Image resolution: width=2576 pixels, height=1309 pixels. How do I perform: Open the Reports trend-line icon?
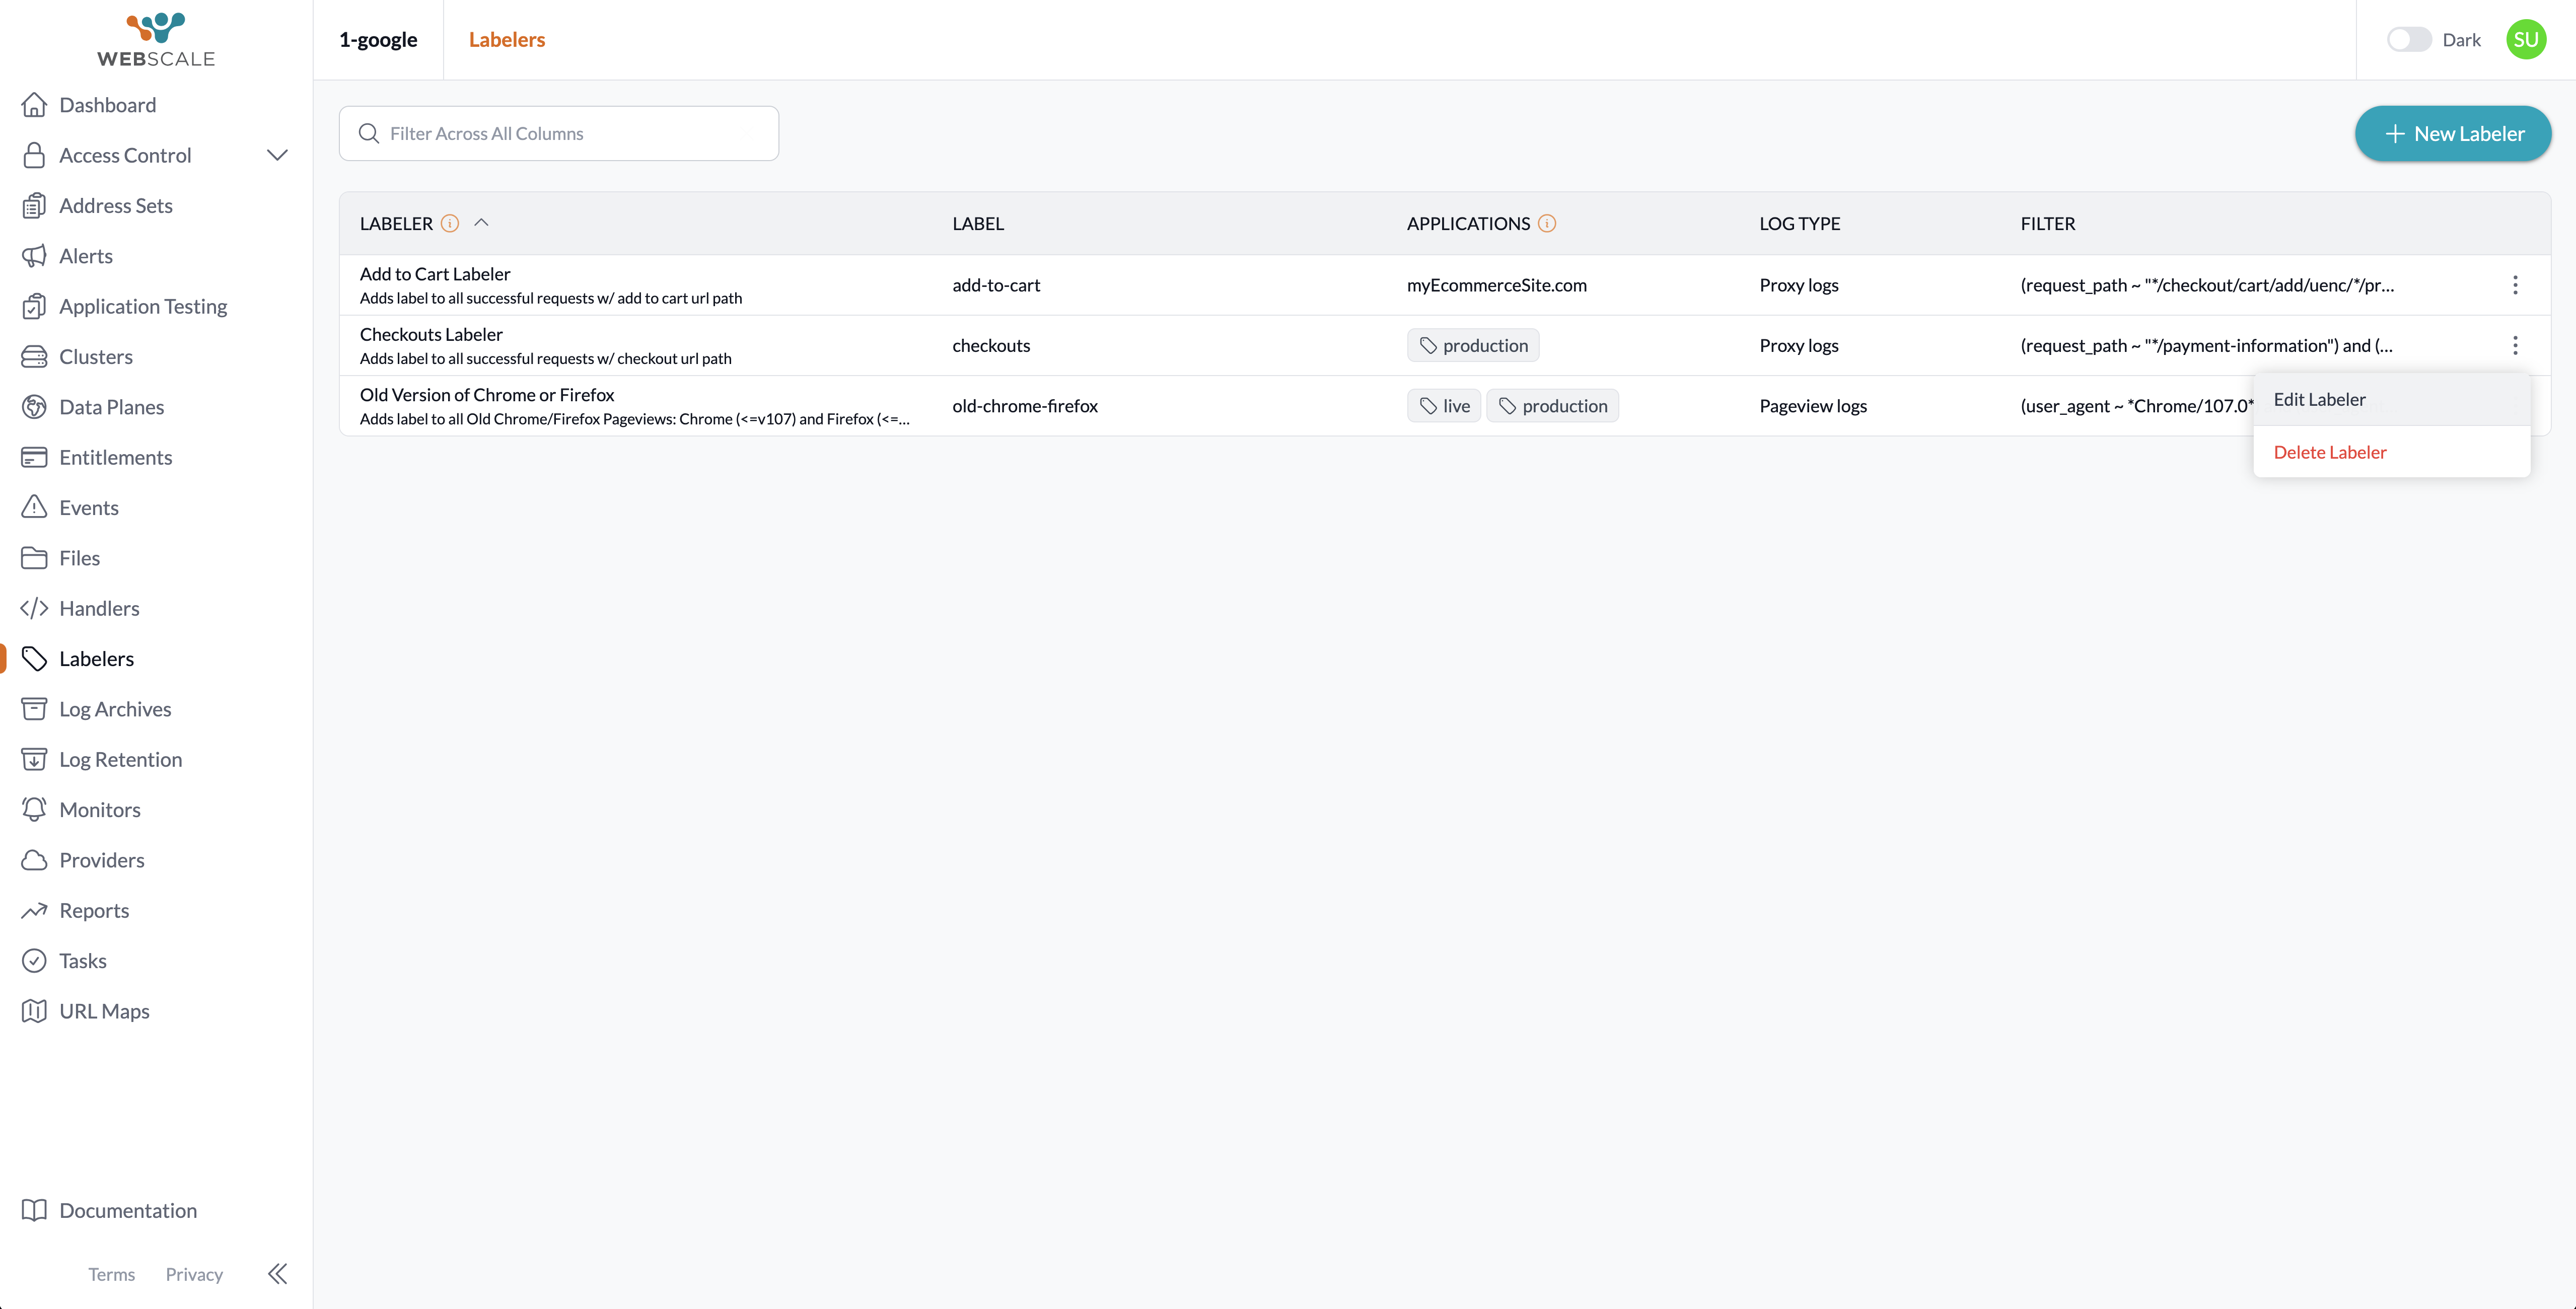(x=34, y=910)
